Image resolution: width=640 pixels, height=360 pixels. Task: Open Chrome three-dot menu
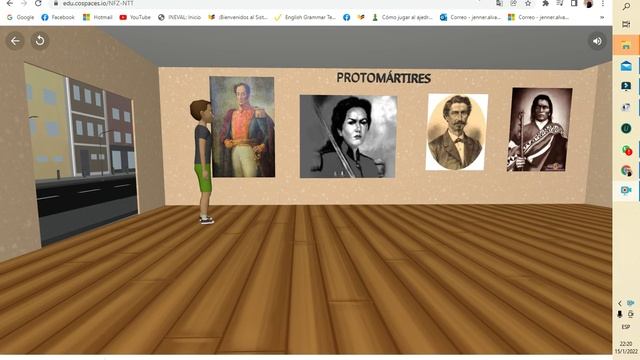[603, 3]
